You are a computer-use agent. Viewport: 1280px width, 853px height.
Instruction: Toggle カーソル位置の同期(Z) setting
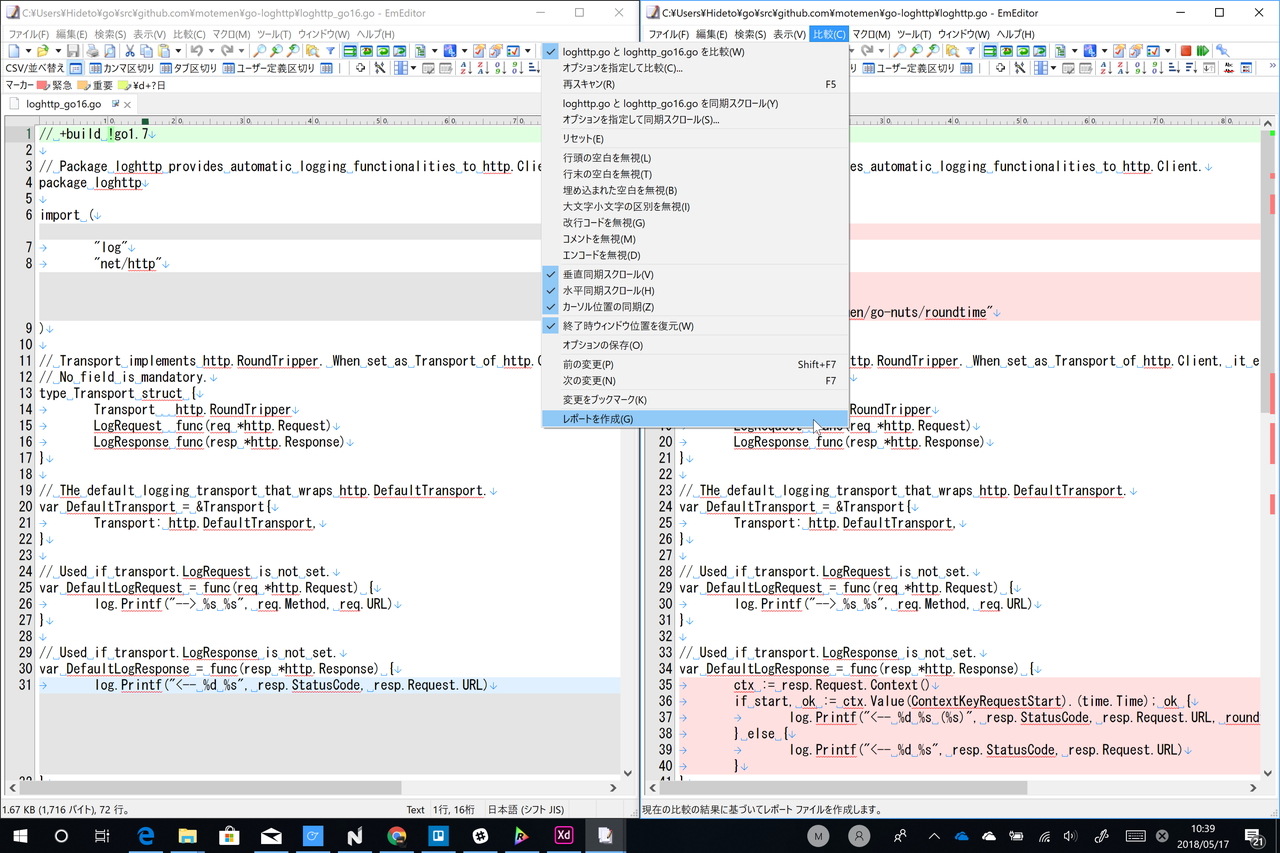pyautogui.click(x=608, y=307)
